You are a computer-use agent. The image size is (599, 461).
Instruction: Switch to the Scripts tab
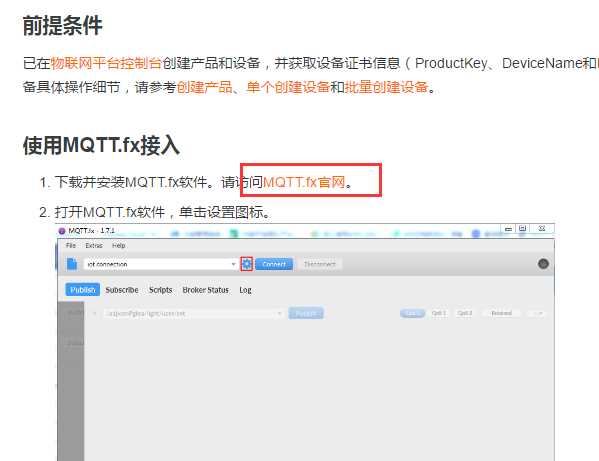point(161,290)
